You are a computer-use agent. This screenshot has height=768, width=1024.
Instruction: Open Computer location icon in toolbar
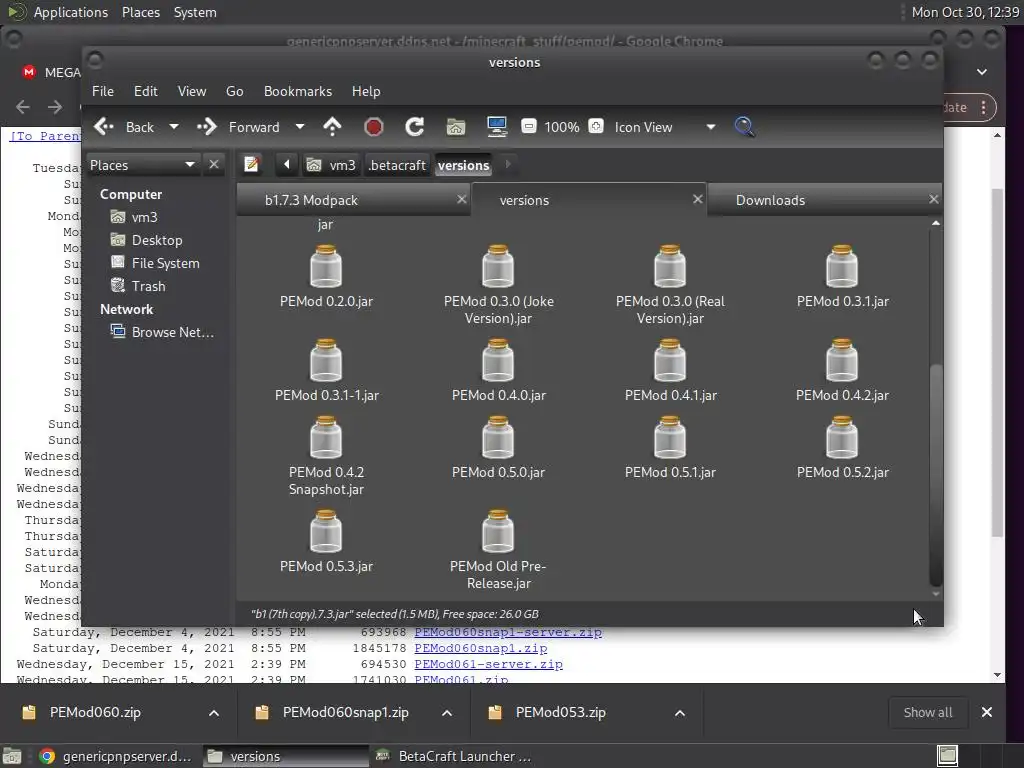(x=497, y=127)
